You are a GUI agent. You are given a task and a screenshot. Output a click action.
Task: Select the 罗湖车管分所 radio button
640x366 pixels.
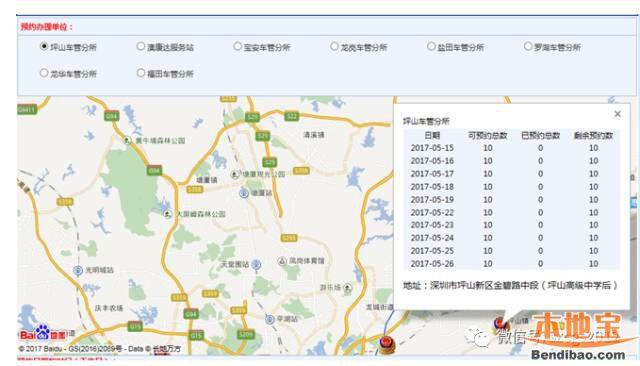click(x=528, y=46)
